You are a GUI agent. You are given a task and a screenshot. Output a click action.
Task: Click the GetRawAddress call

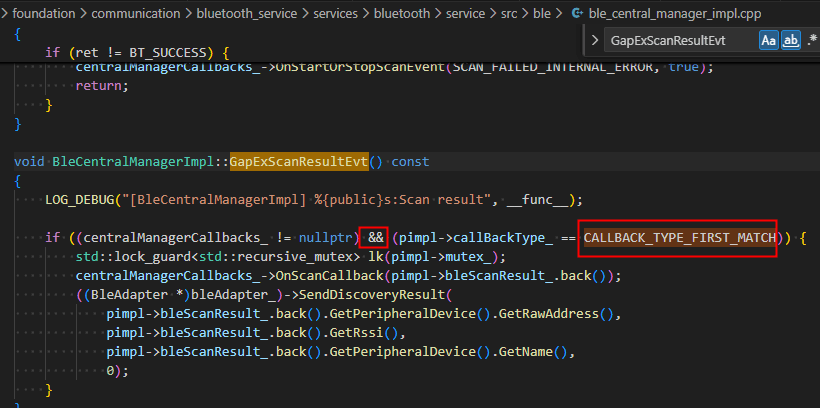tap(549, 314)
